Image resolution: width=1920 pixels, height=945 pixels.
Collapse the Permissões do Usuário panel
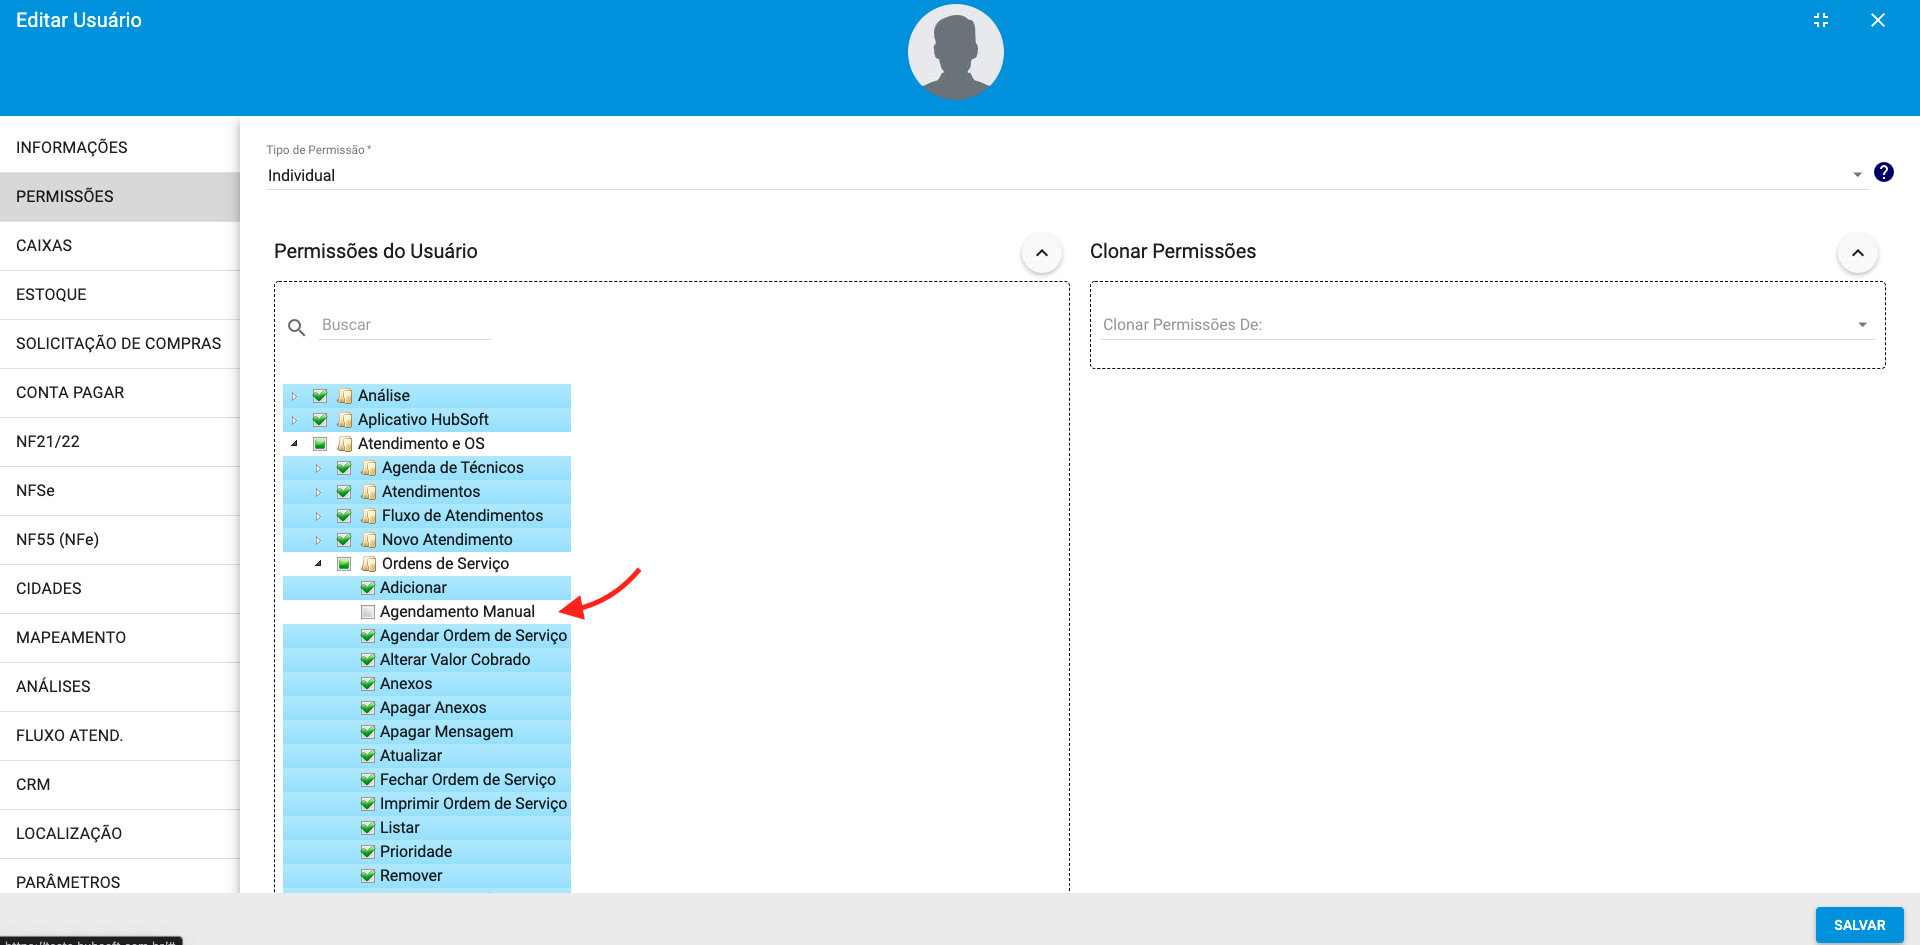click(1042, 253)
